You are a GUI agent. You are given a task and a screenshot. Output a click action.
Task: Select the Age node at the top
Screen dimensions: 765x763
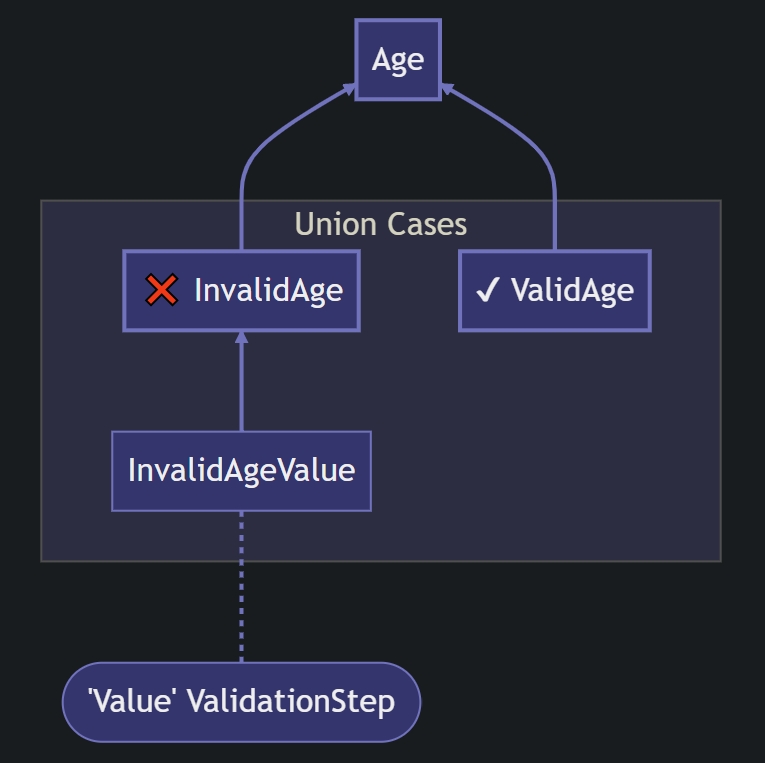[398, 60]
